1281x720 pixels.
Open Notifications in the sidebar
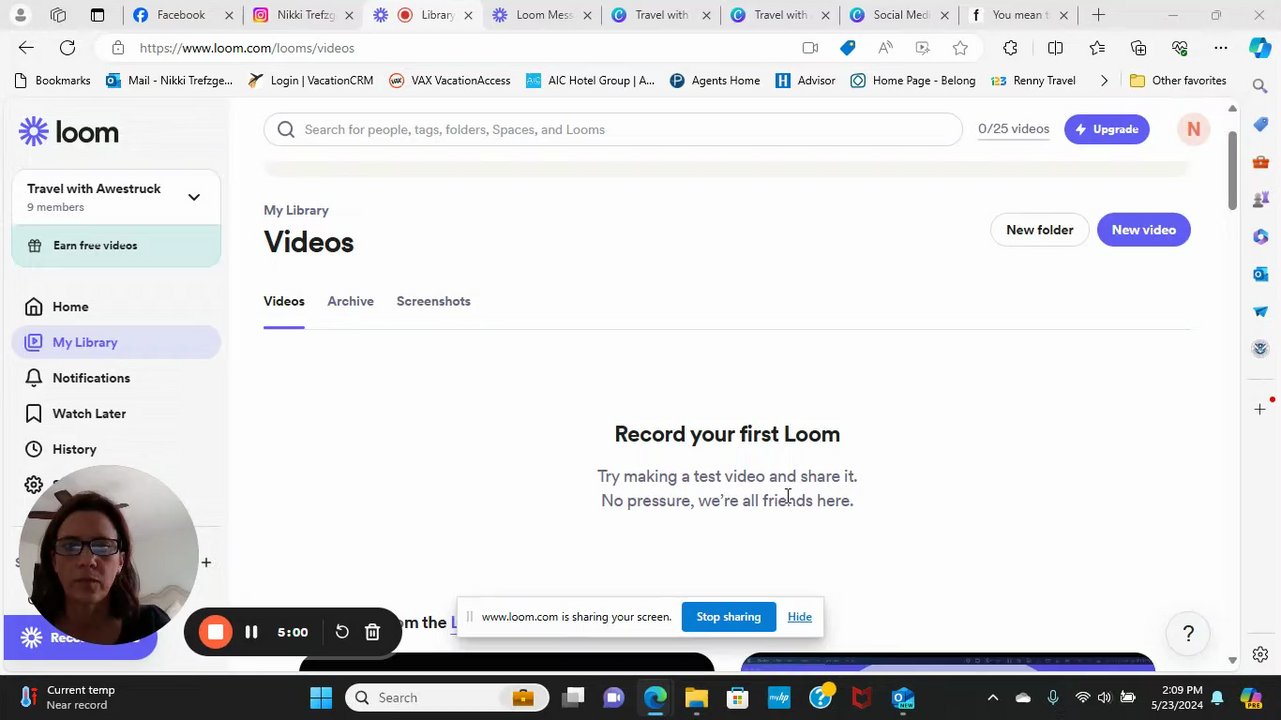[116, 378]
